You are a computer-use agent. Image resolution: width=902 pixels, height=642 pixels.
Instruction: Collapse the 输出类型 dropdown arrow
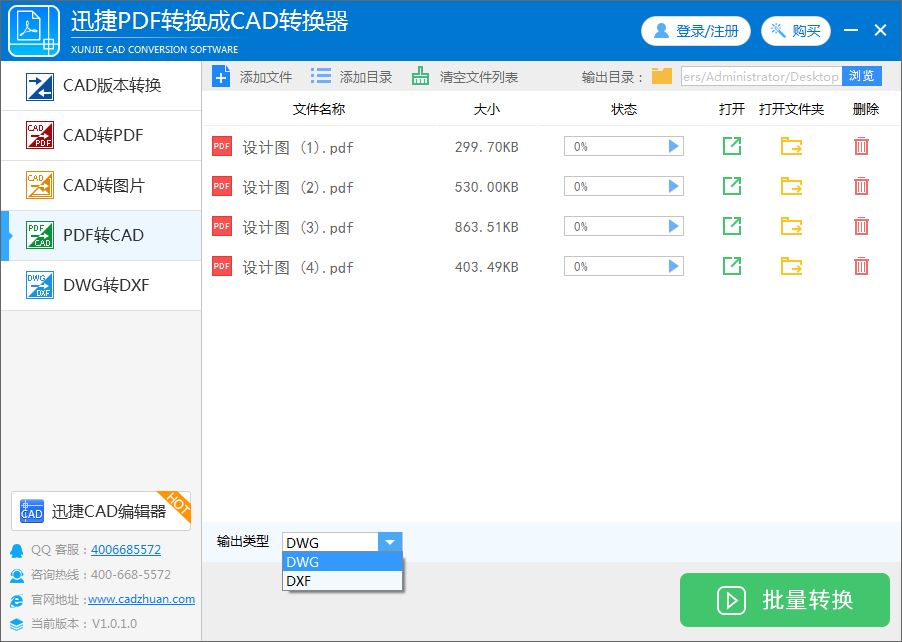(x=390, y=542)
